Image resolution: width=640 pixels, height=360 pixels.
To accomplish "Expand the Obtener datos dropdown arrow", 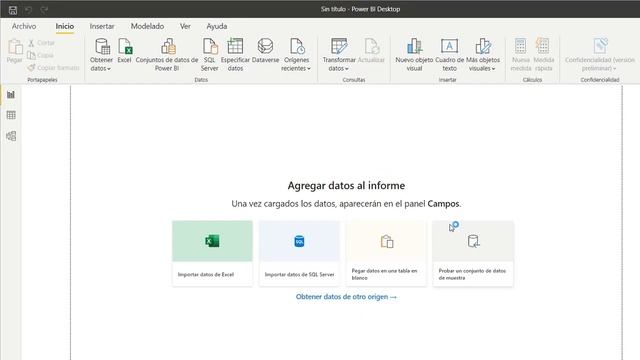I will [109, 69].
